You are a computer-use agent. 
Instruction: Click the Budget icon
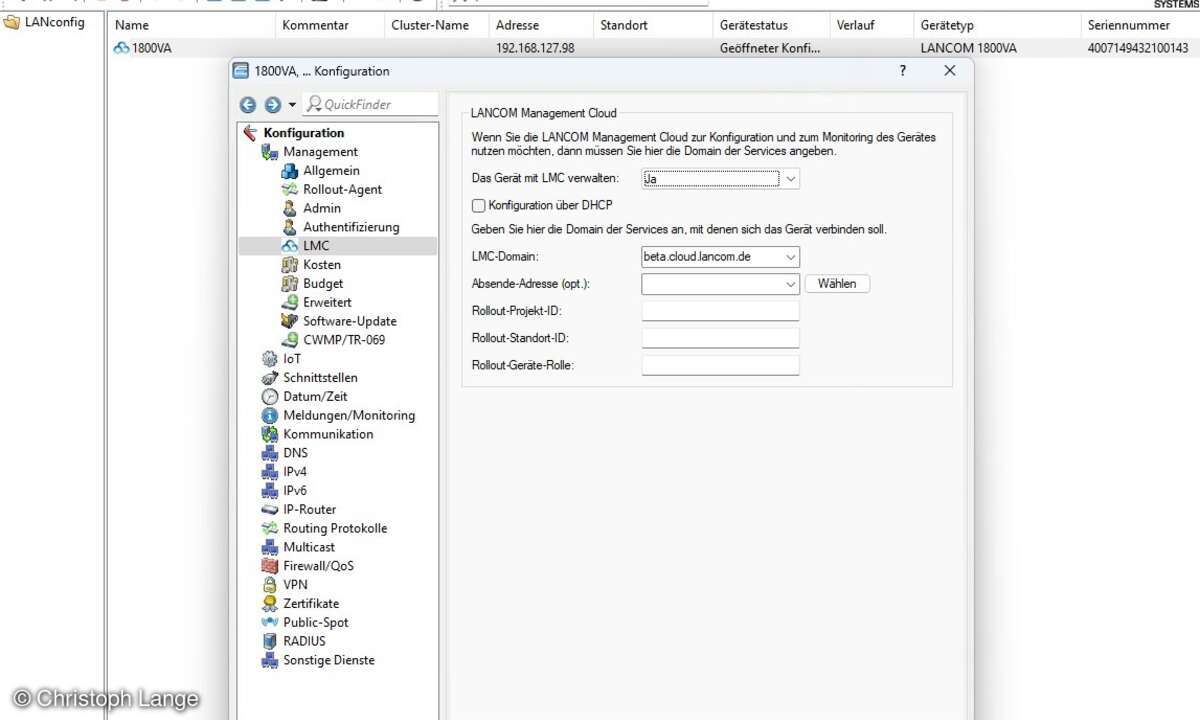290,284
